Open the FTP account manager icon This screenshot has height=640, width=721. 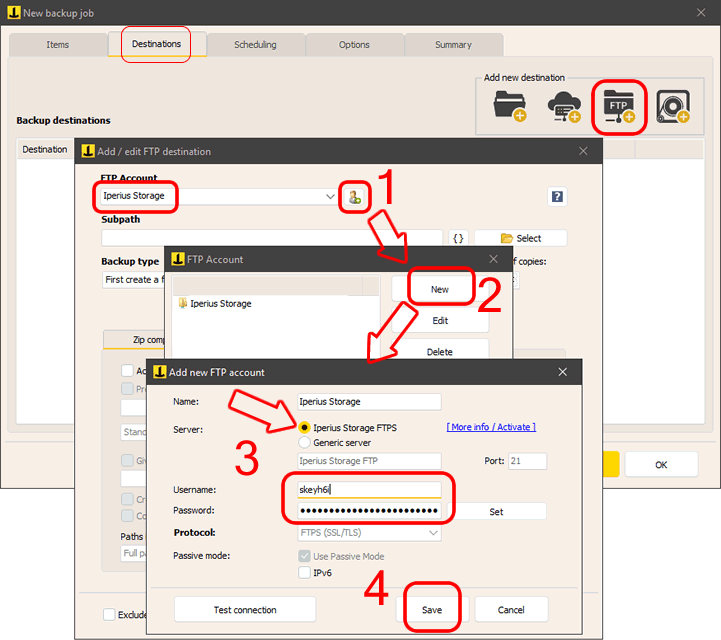[x=355, y=197]
